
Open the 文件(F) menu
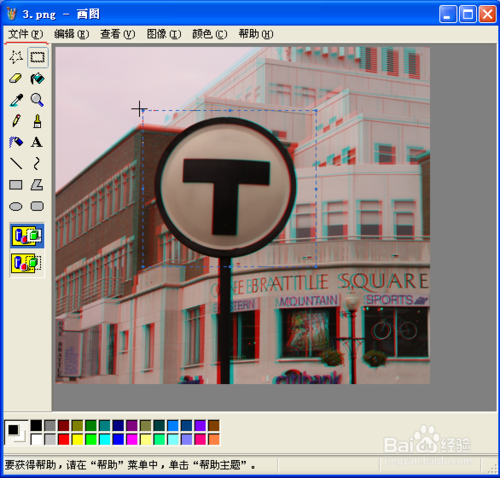(26, 34)
